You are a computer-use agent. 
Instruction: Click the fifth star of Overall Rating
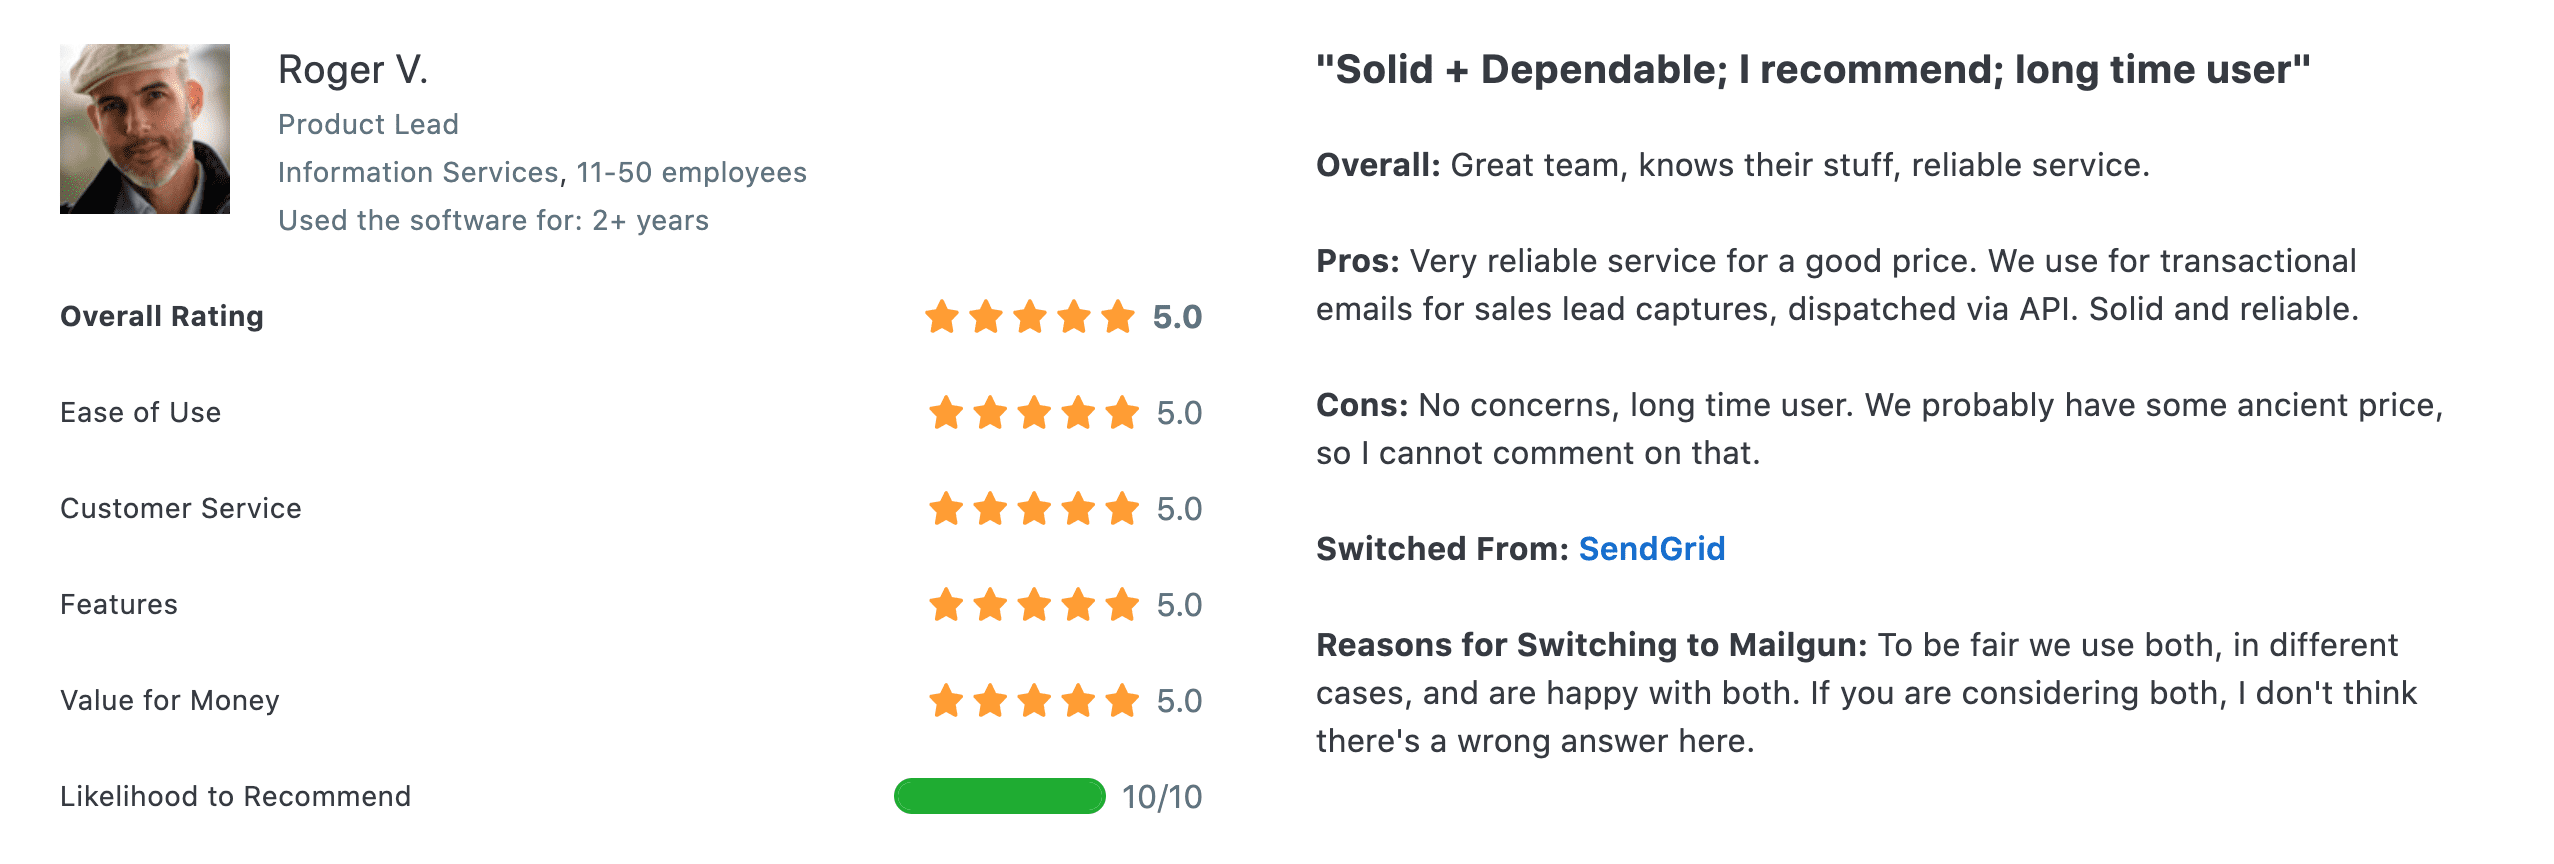[x=1118, y=317]
